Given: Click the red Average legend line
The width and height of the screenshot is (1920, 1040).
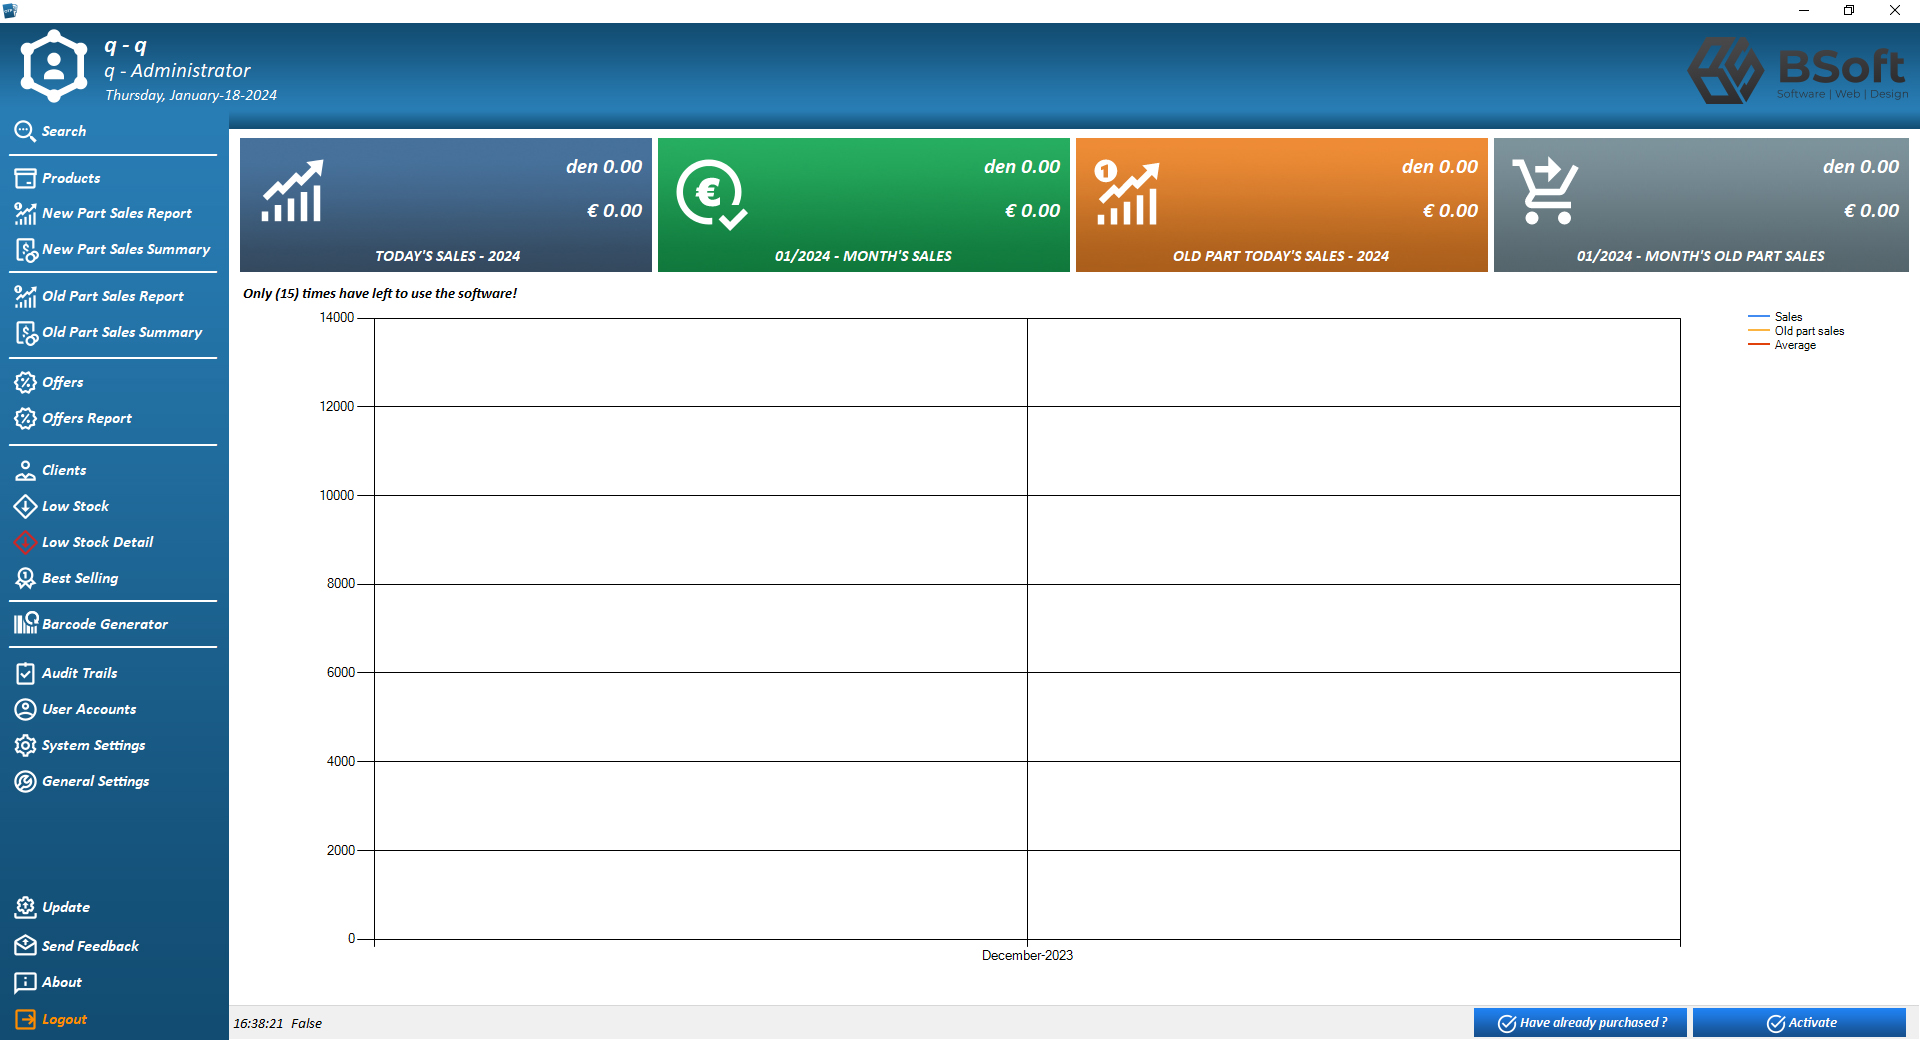Looking at the screenshot, I should tap(1759, 345).
